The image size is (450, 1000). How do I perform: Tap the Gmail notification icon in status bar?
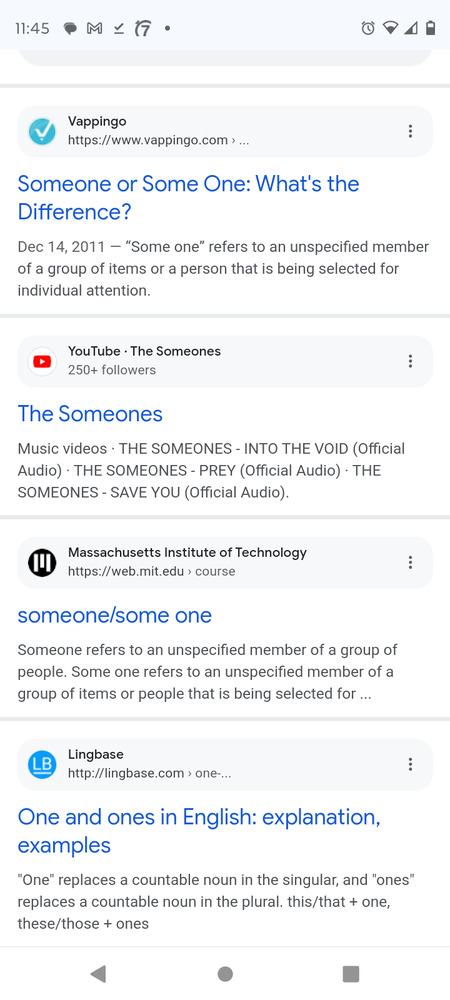[94, 28]
